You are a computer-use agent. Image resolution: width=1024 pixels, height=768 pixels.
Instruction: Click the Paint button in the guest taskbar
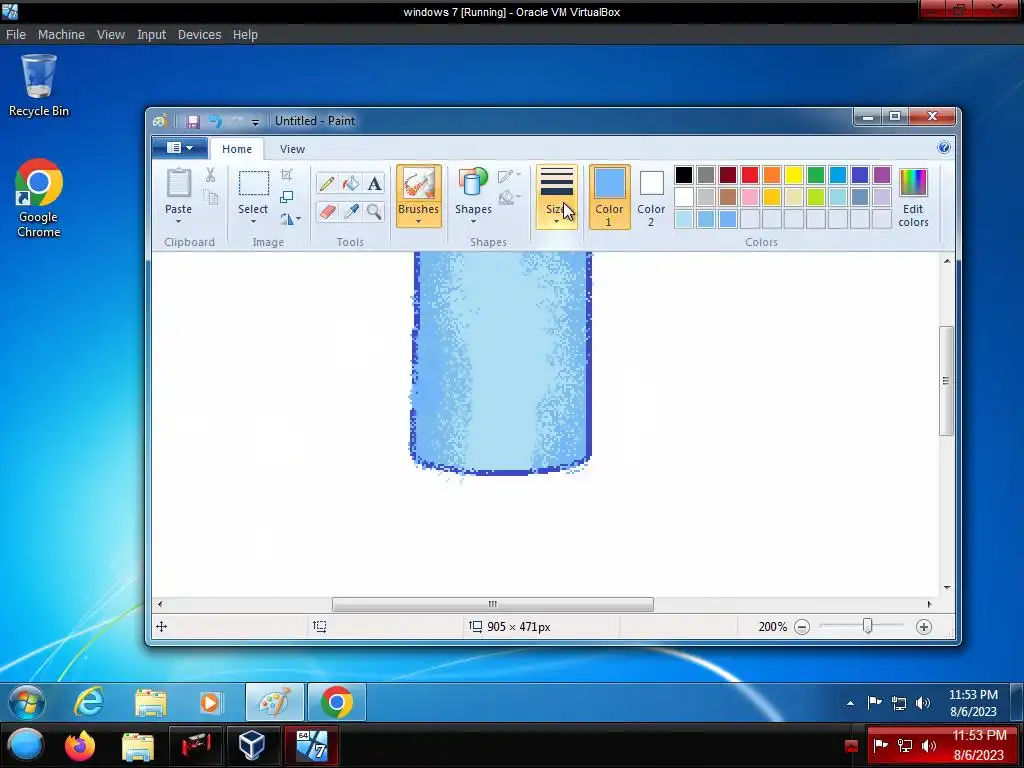click(275, 702)
